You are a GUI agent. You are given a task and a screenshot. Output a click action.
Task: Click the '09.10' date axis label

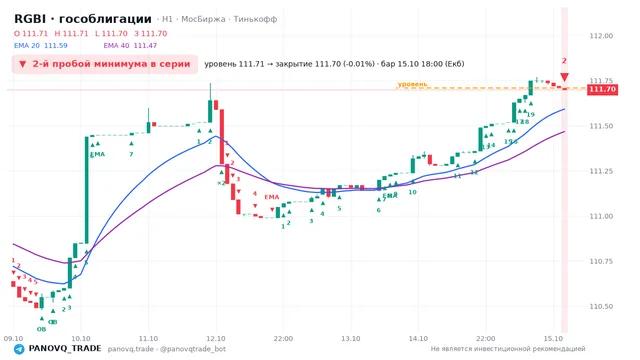(x=13, y=338)
